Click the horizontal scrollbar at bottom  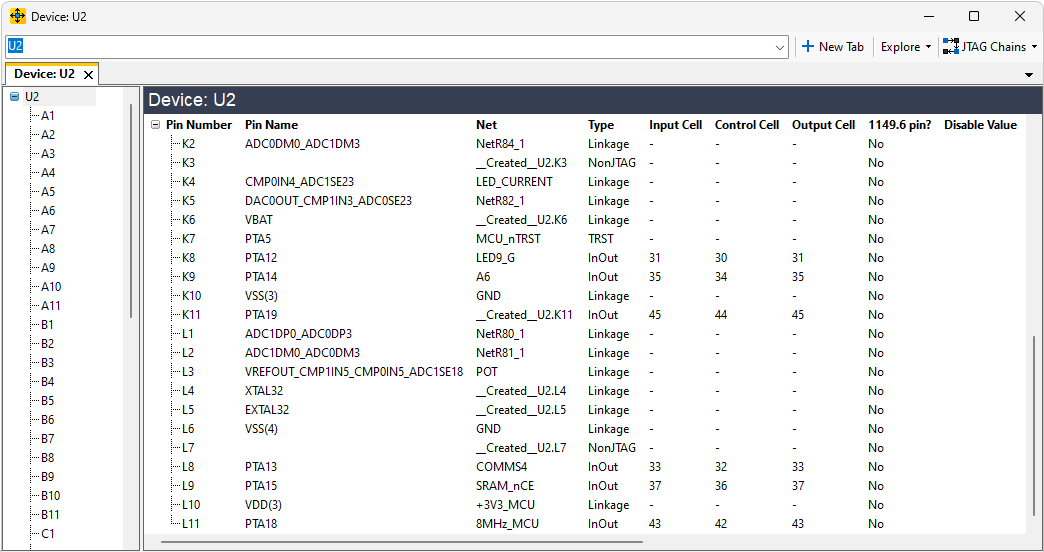pos(400,542)
